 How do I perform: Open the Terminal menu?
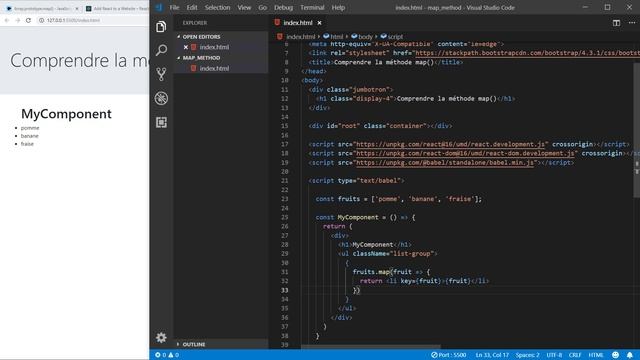point(312,7)
